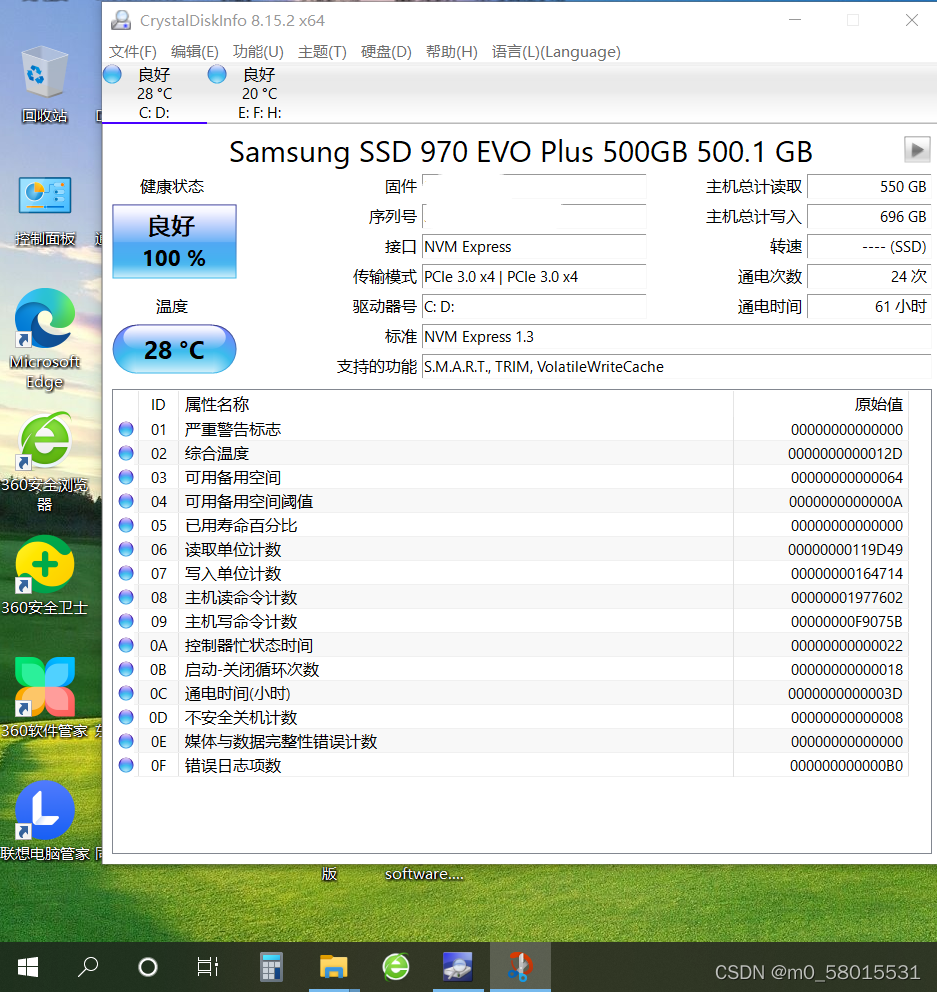Select row 08 主机读命令计数

[511, 597]
